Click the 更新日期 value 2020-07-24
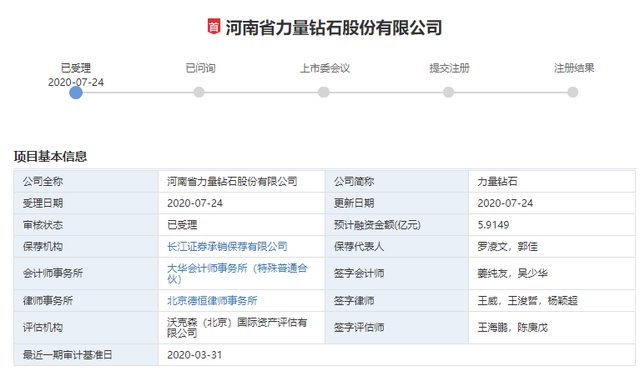 505,203
